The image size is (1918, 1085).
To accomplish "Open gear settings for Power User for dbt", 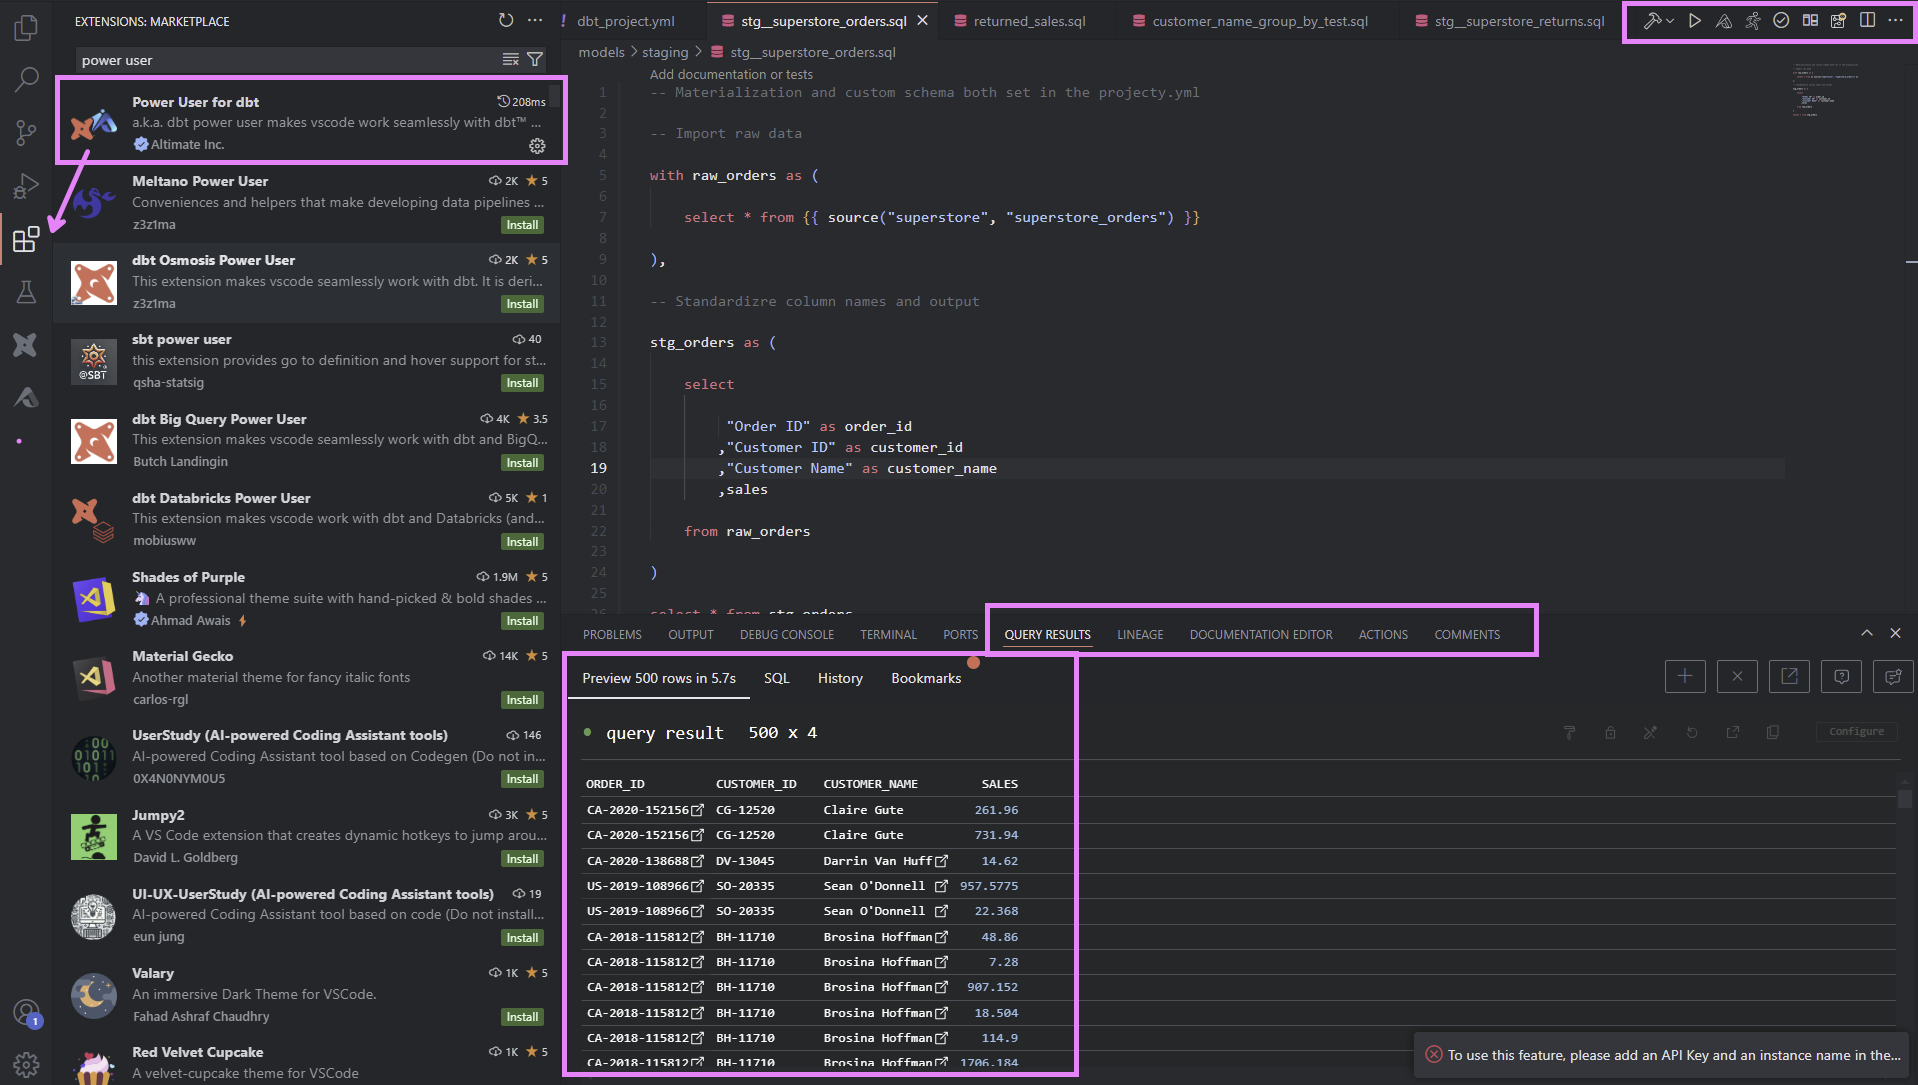I will tap(537, 146).
